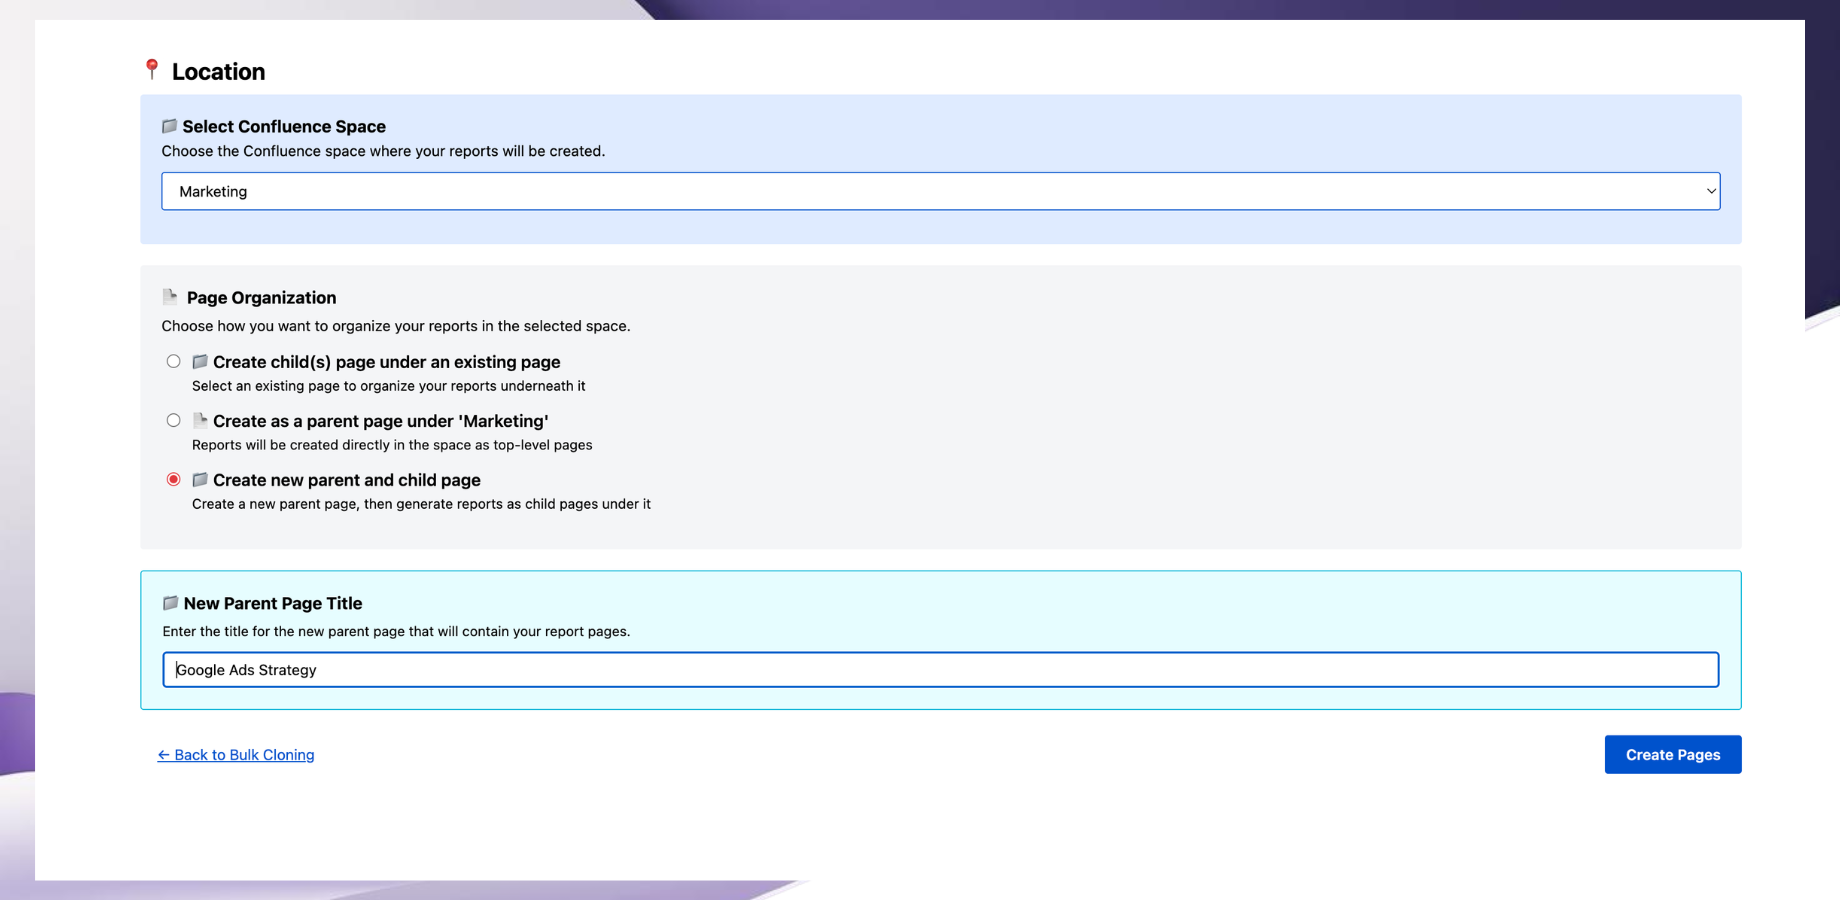Click the 'Create new parent and child page' label
The width and height of the screenshot is (1840, 900).
pyautogui.click(x=347, y=480)
